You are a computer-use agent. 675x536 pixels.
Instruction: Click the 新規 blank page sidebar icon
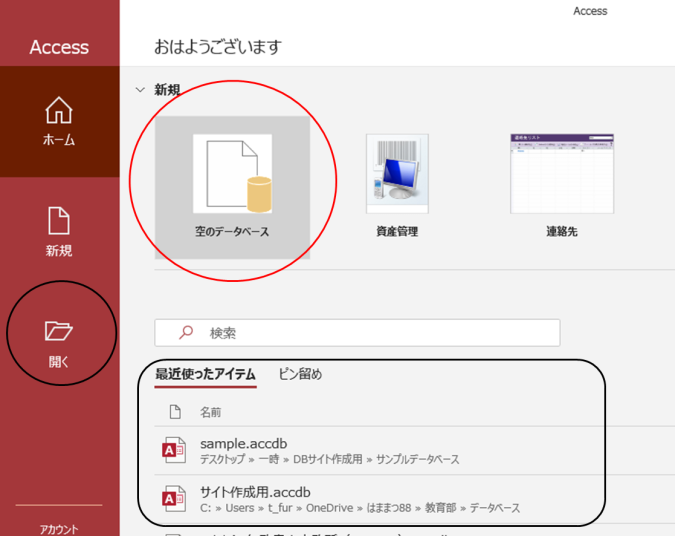(x=59, y=221)
